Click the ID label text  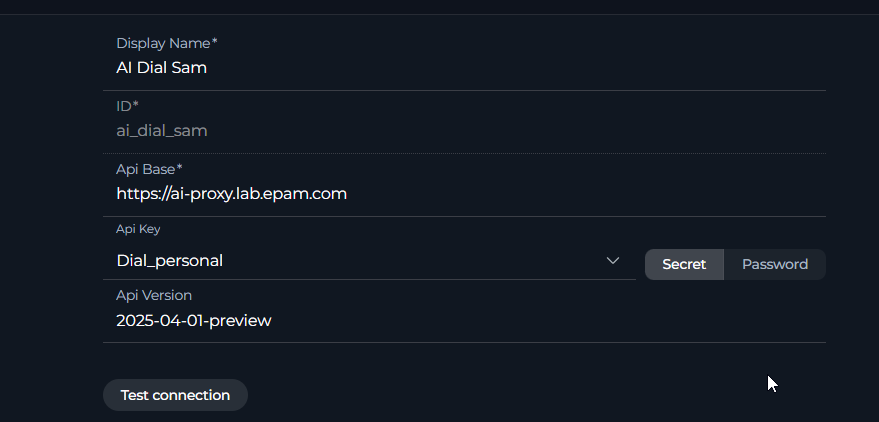tap(123, 105)
